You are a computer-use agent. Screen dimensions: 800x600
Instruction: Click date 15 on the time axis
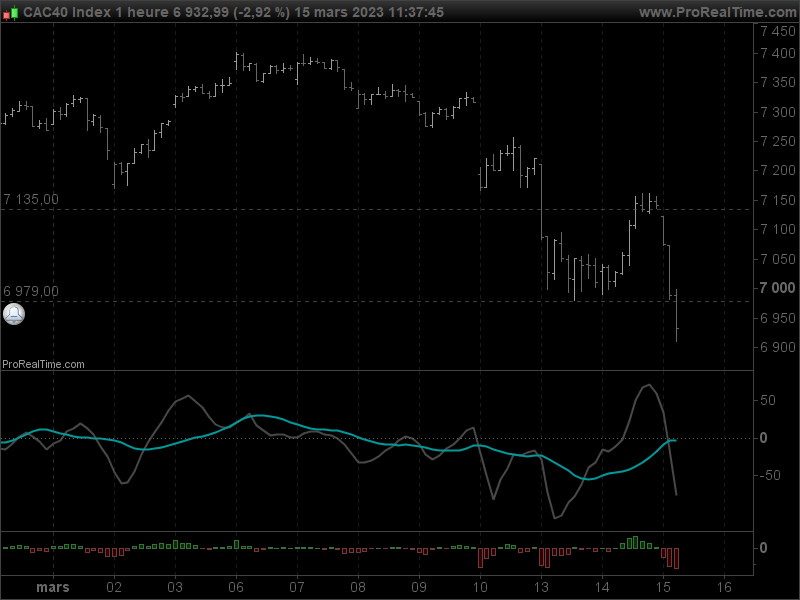click(663, 587)
